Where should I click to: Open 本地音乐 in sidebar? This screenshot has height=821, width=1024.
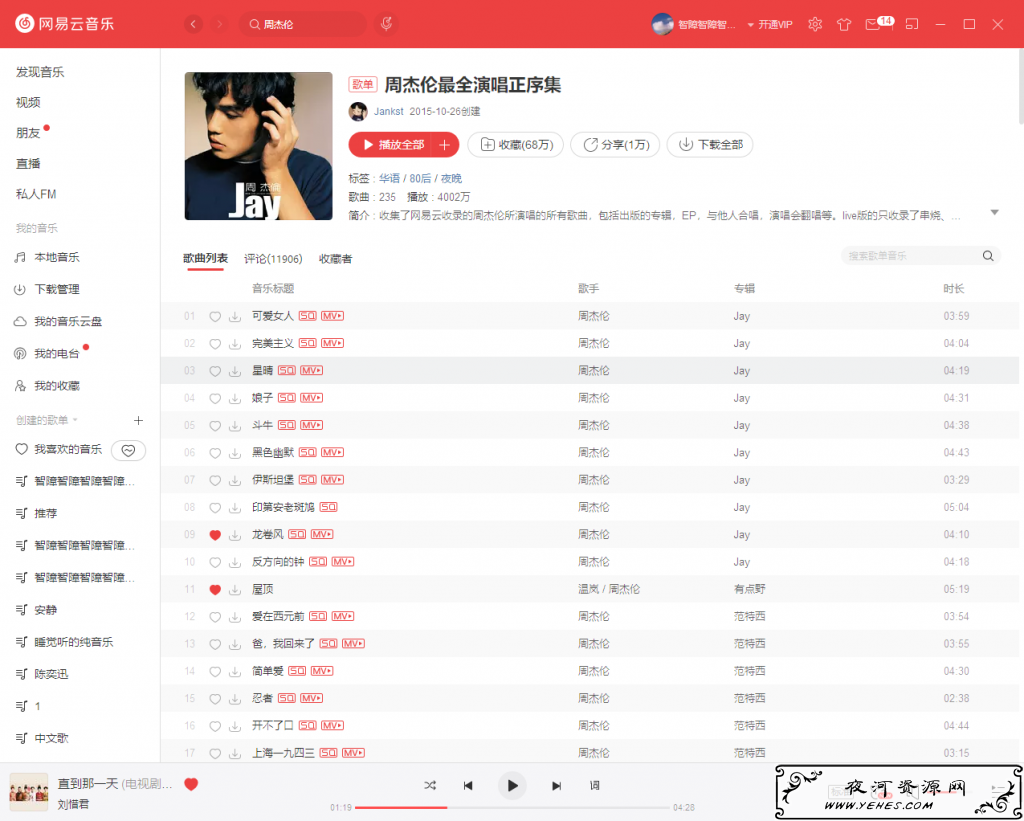pos(57,257)
